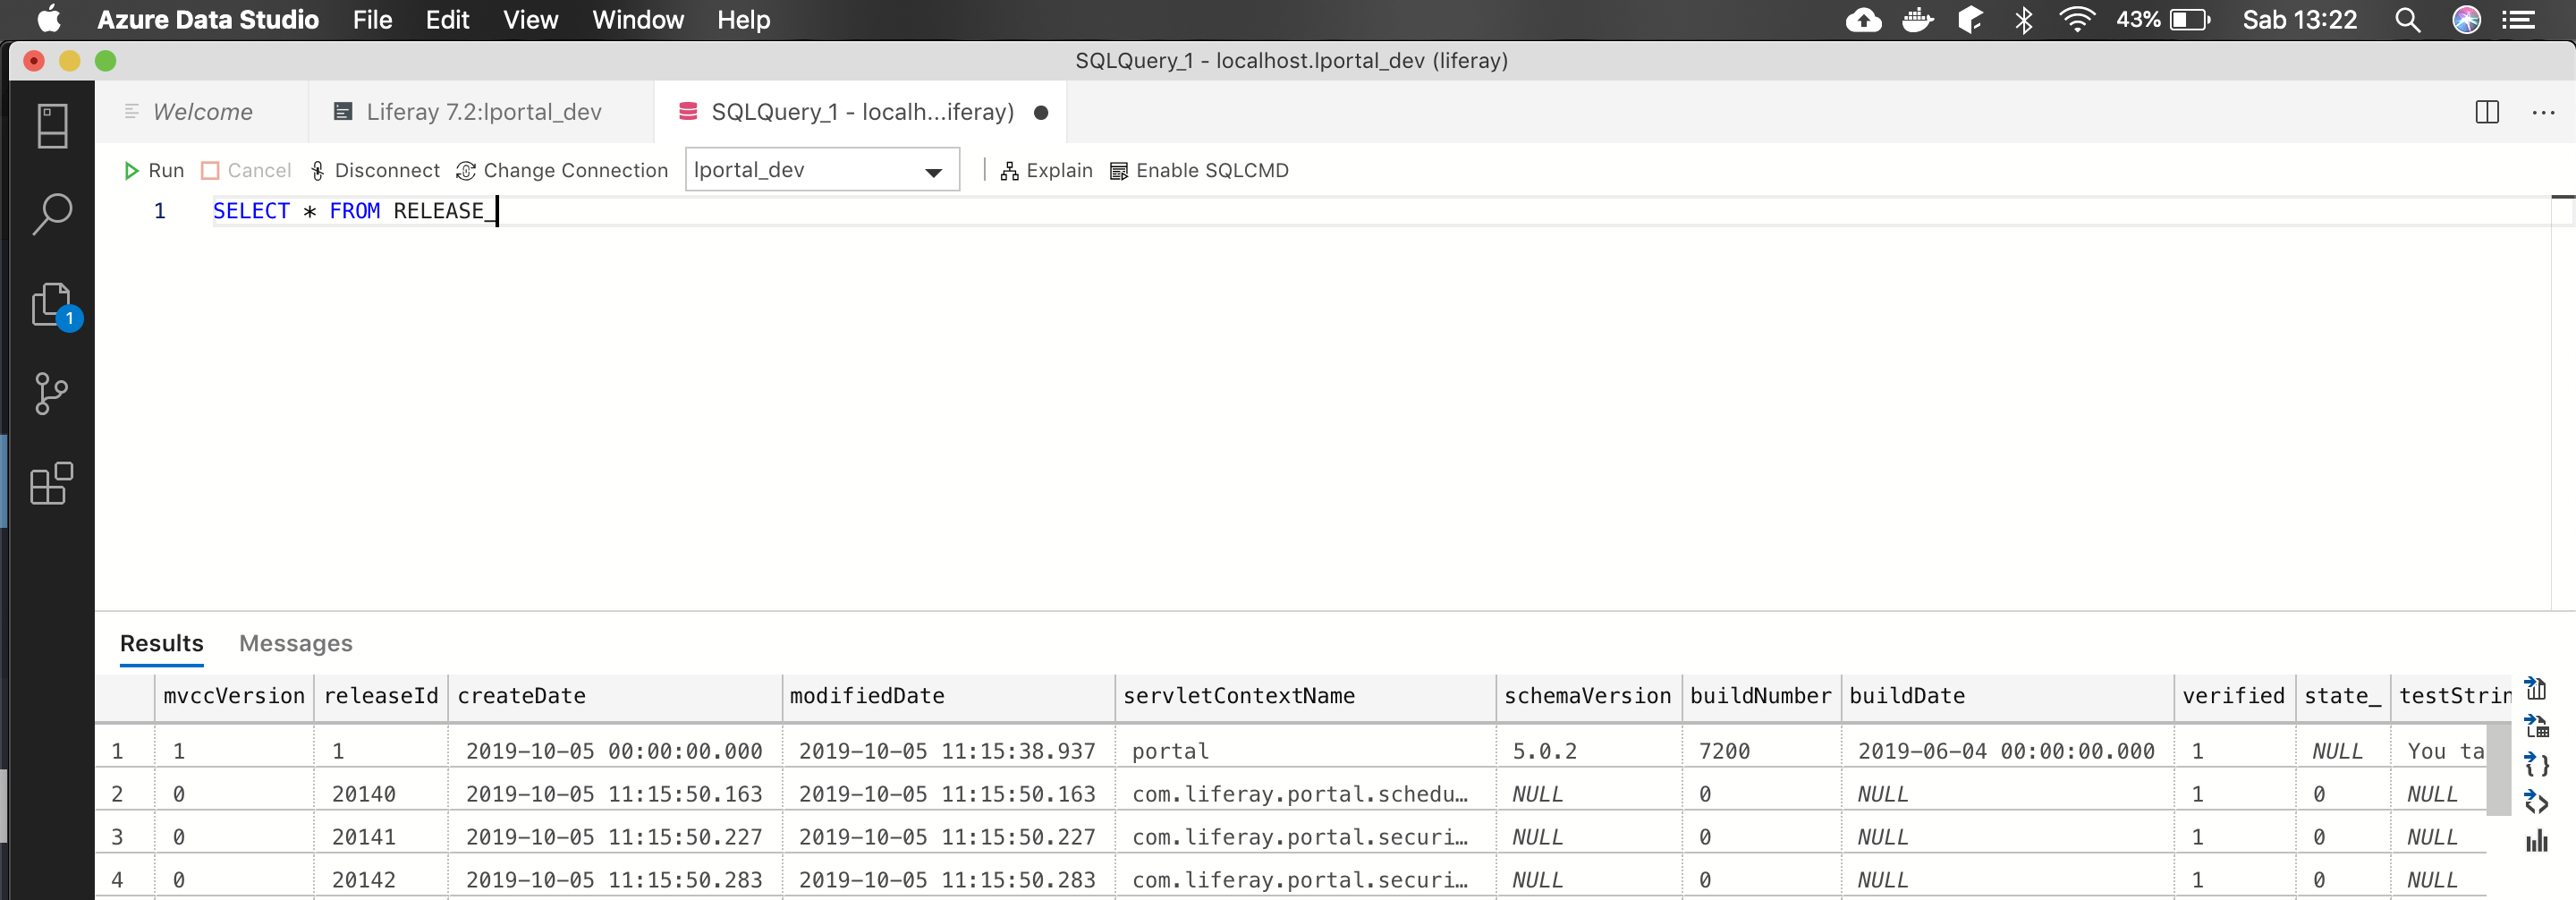2576x900 pixels.
Task: Enable SQLCMD mode
Action: [1199, 170]
